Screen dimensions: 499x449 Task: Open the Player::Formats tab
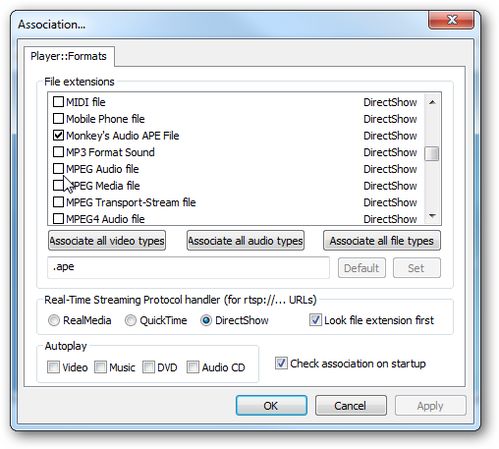click(x=69, y=56)
